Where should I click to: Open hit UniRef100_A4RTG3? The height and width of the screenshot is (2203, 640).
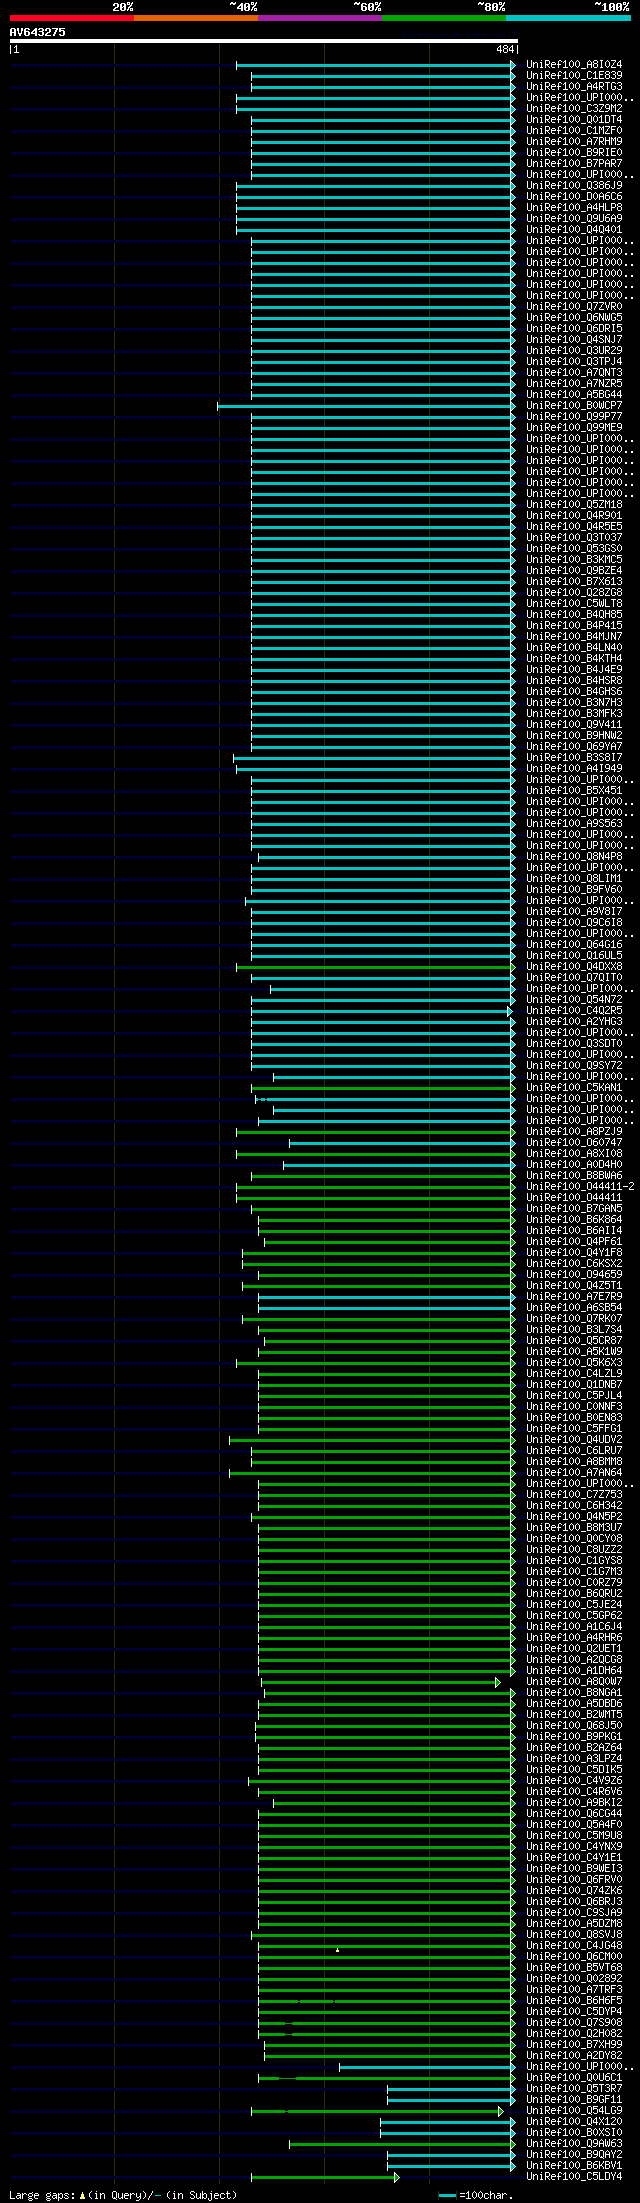point(574,86)
